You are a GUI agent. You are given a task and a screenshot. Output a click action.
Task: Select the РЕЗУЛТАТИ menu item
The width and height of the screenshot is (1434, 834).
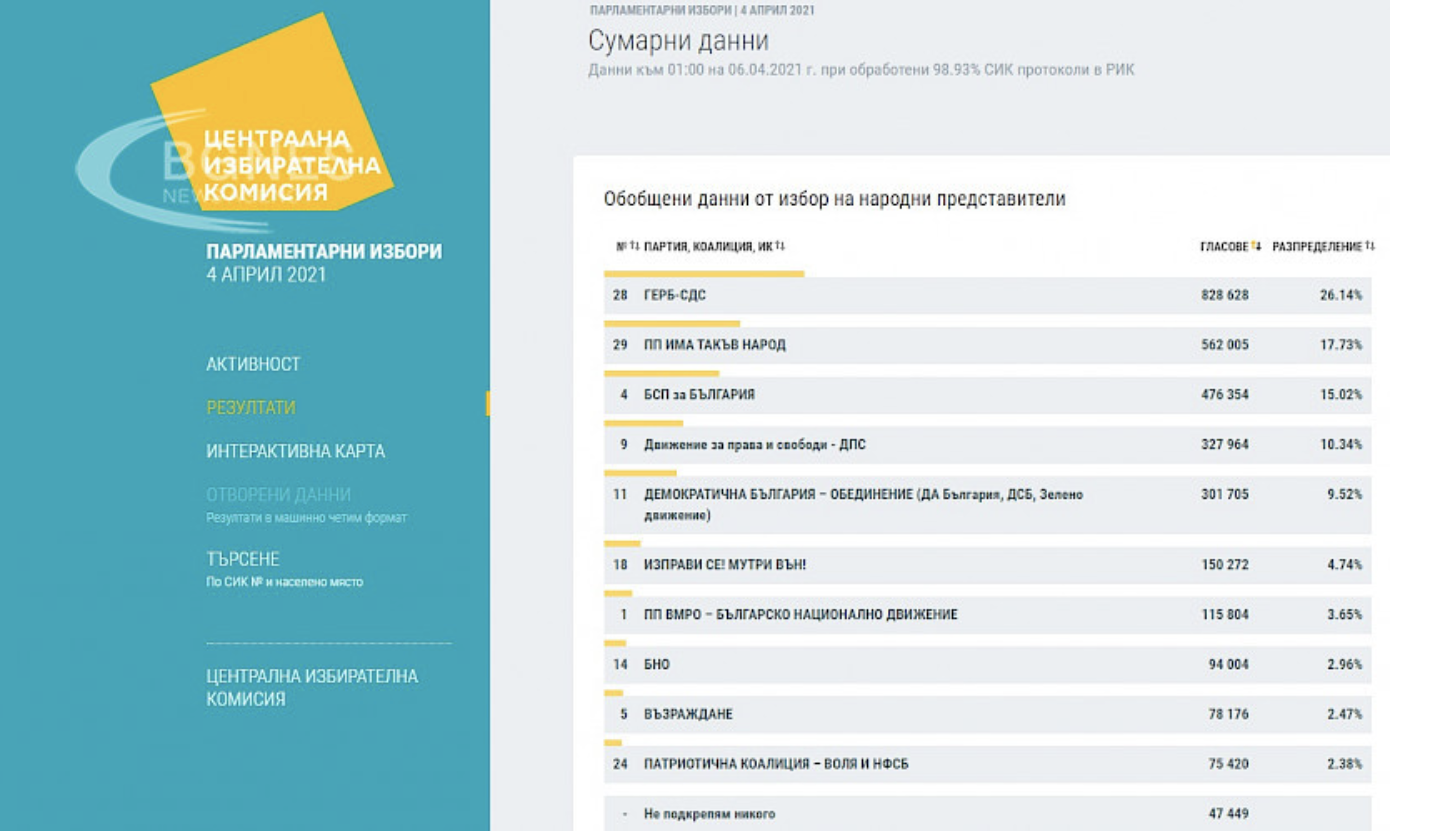coord(251,408)
